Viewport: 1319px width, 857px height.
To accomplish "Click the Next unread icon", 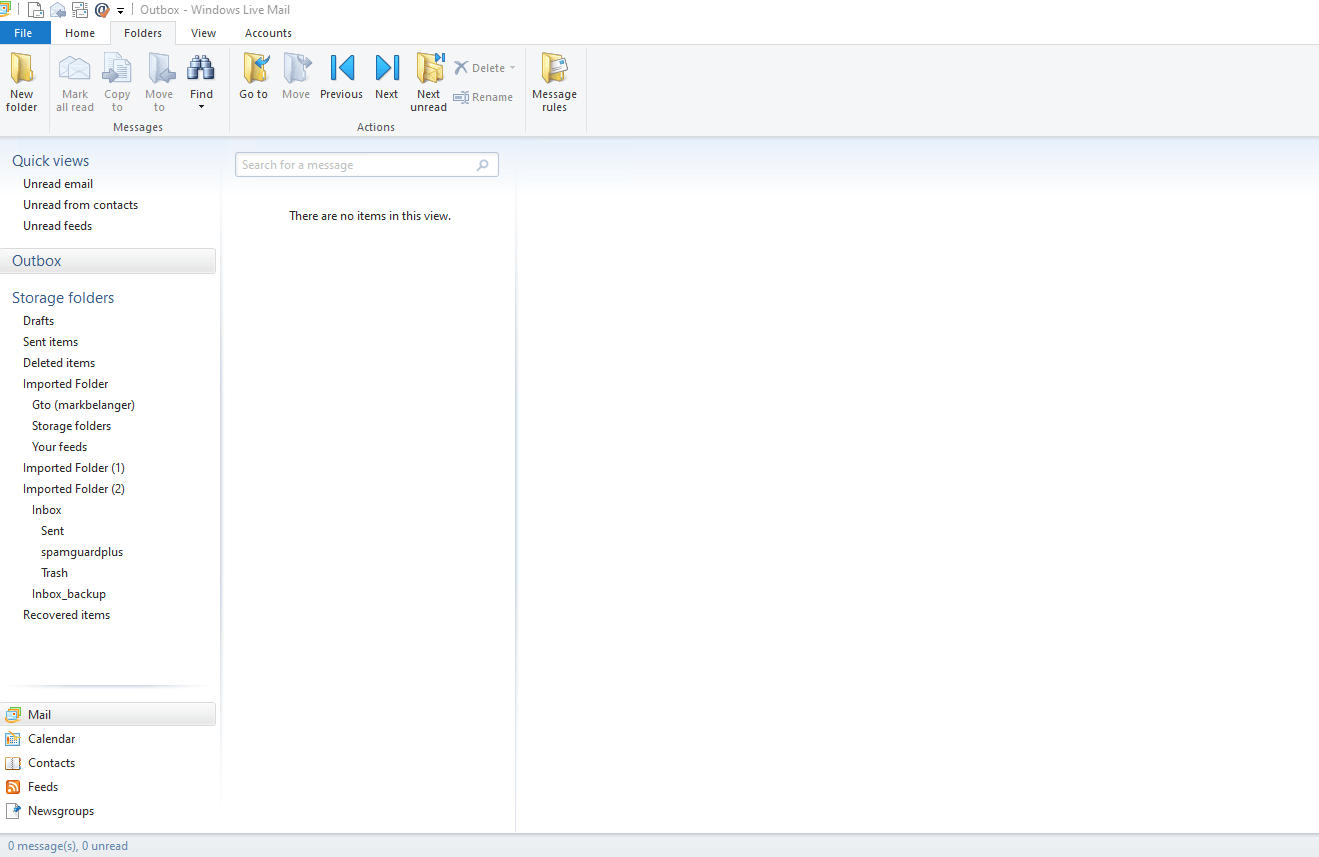I will (429, 68).
